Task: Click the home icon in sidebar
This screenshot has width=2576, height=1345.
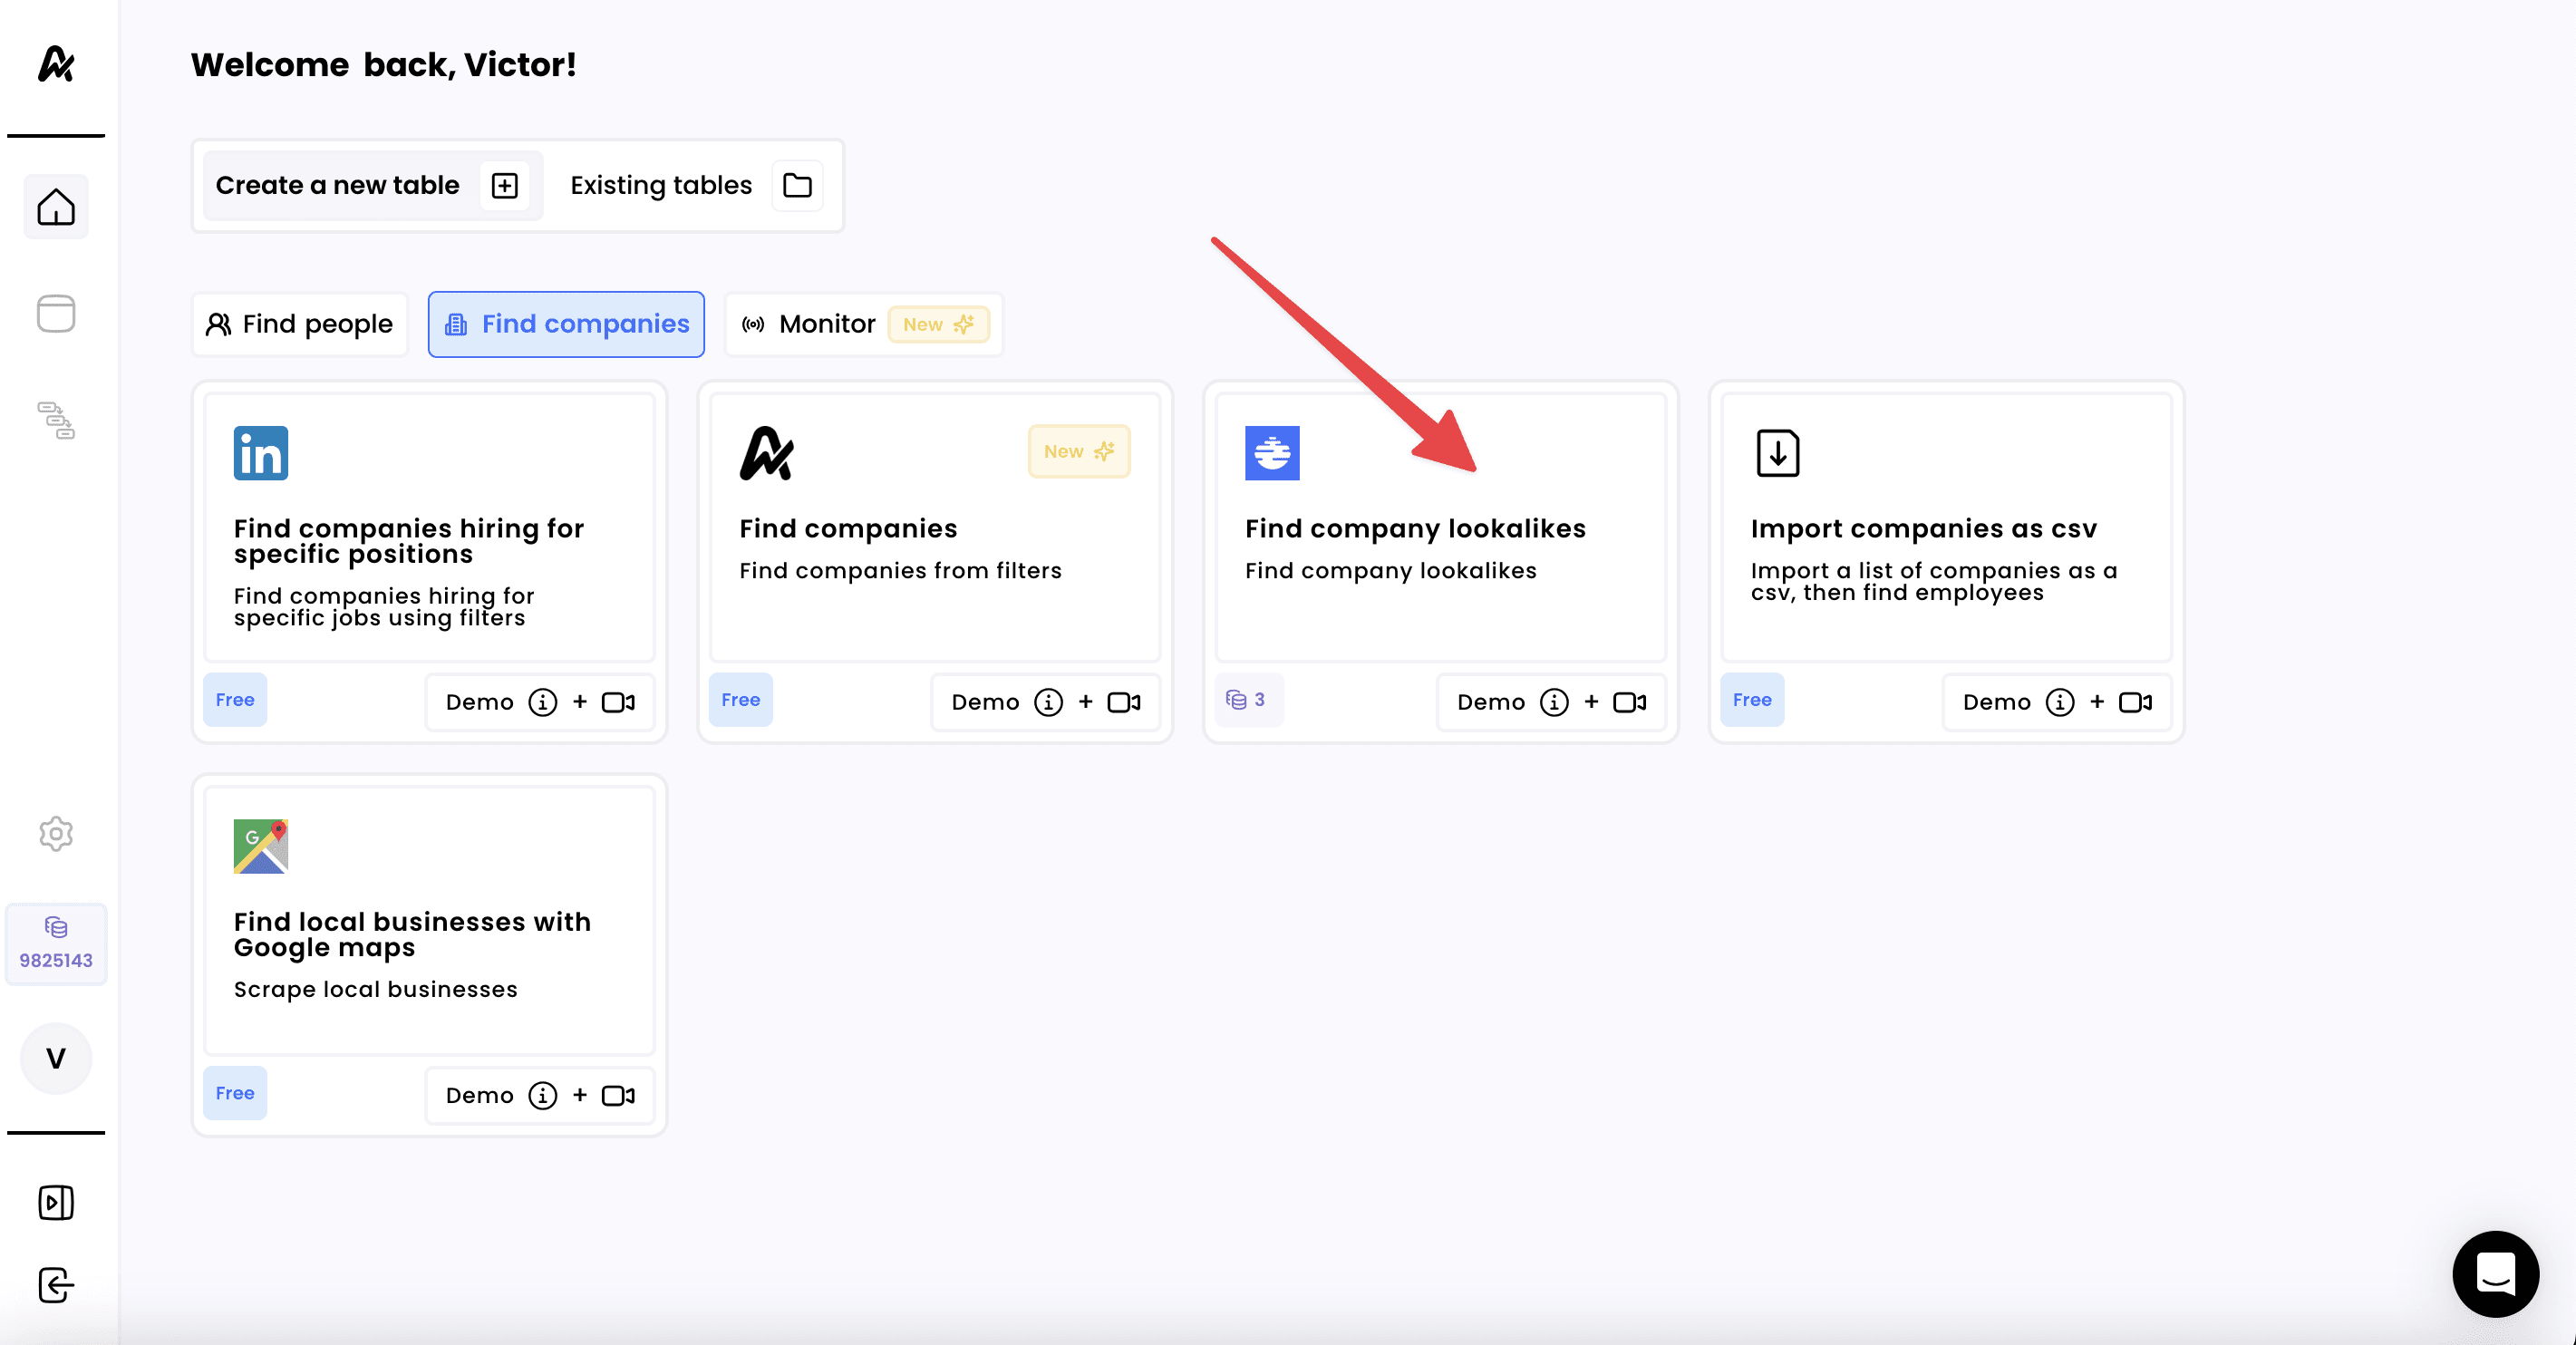Action: pyautogui.click(x=56, y=207)
